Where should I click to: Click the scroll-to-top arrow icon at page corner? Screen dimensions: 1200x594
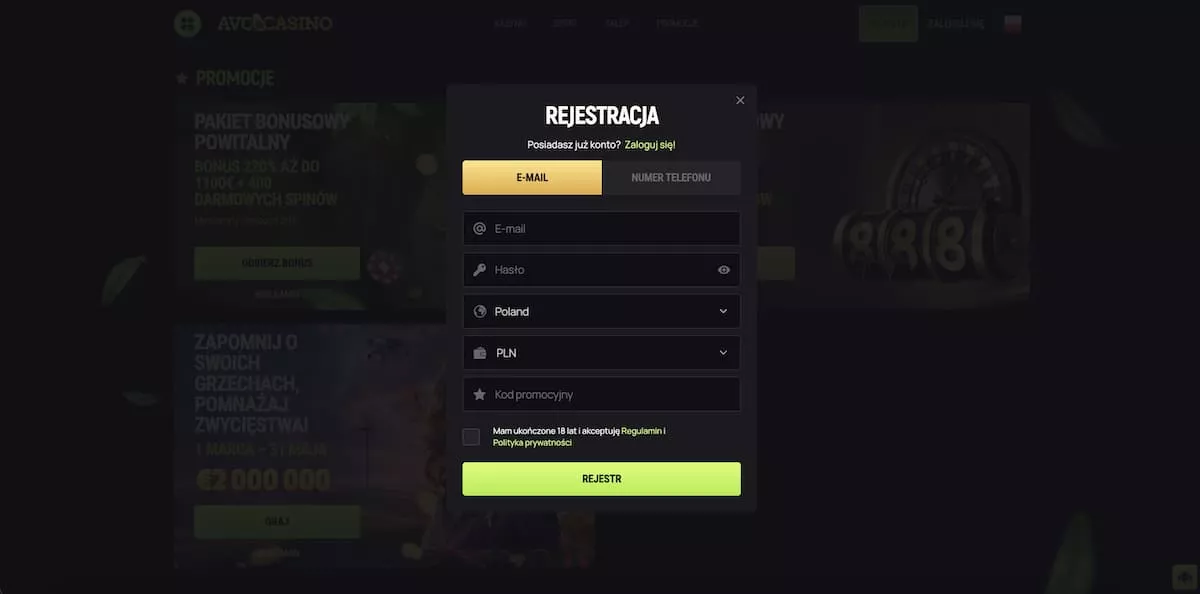click(1184, 577)
